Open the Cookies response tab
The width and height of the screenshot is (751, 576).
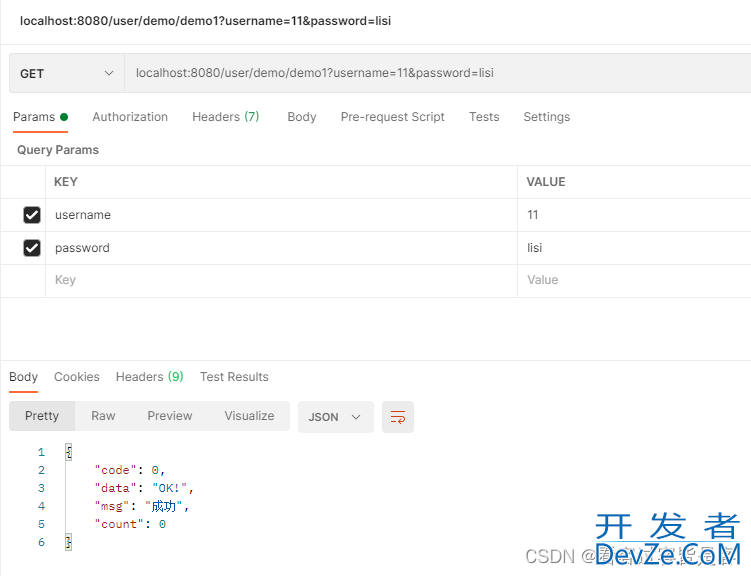pos(77,377)
